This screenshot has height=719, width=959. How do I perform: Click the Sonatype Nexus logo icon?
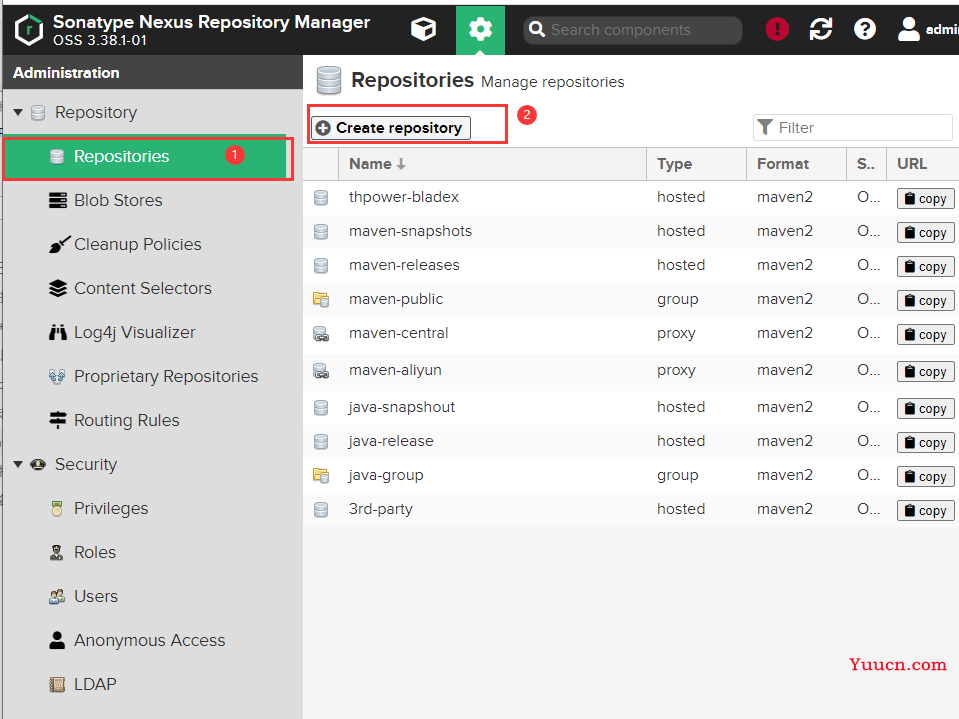point(29,30)
